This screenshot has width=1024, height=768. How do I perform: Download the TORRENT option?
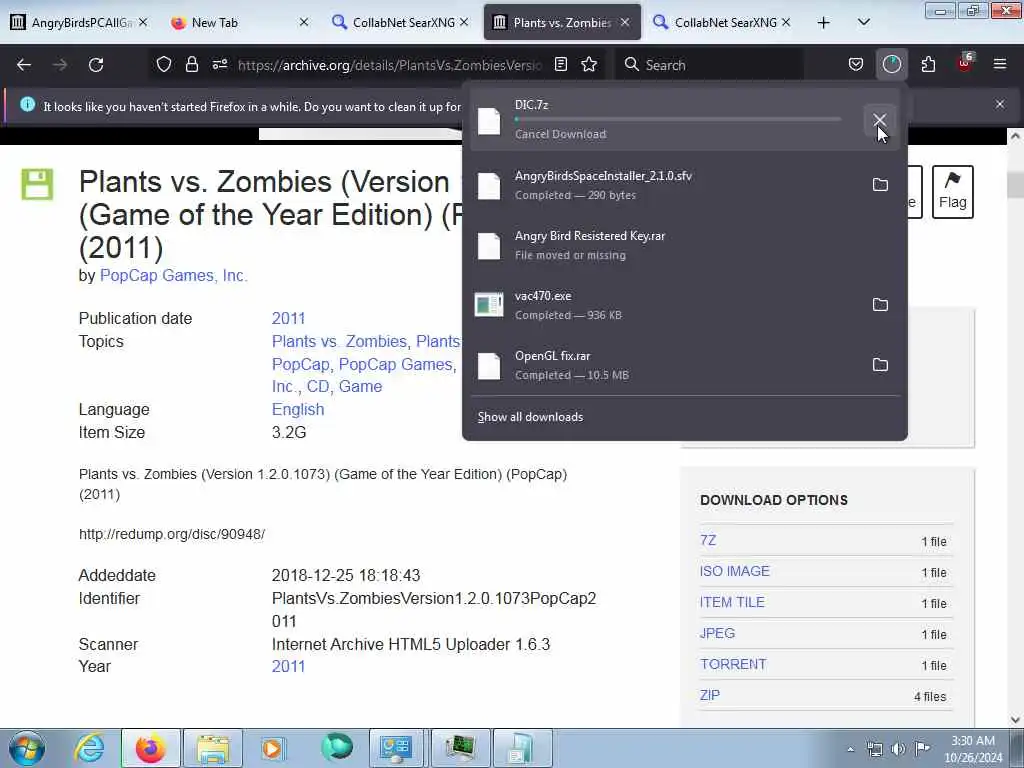click(x=733, y=664)
